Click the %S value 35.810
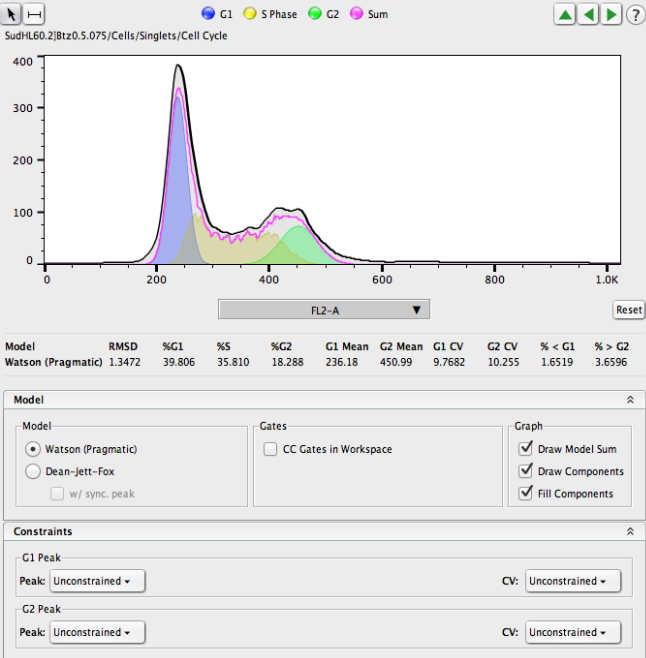 click(233, 362)
